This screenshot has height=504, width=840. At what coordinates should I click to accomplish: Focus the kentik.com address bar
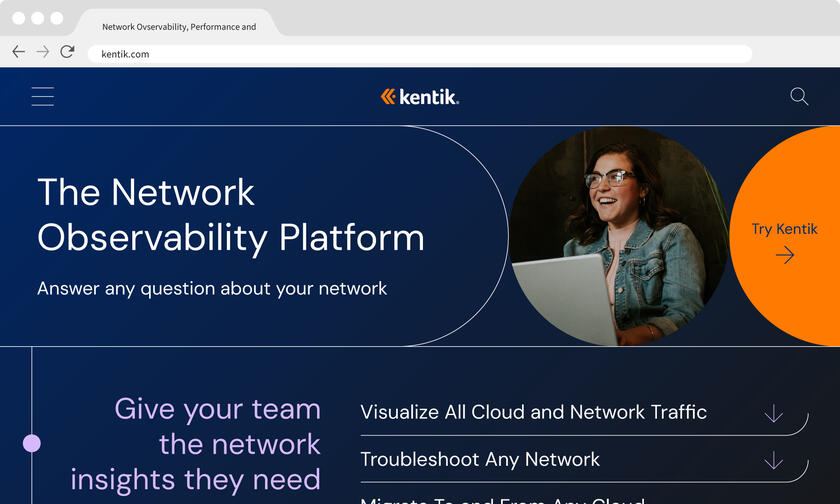(x=420, y=54)
